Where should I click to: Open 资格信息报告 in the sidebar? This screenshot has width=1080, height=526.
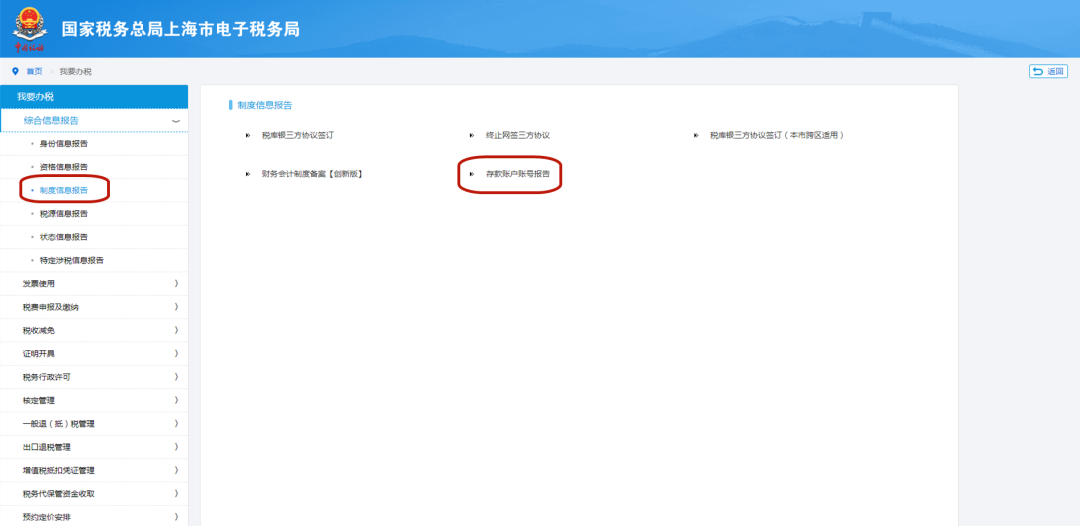pyautogui.click(x=63, y=167)
